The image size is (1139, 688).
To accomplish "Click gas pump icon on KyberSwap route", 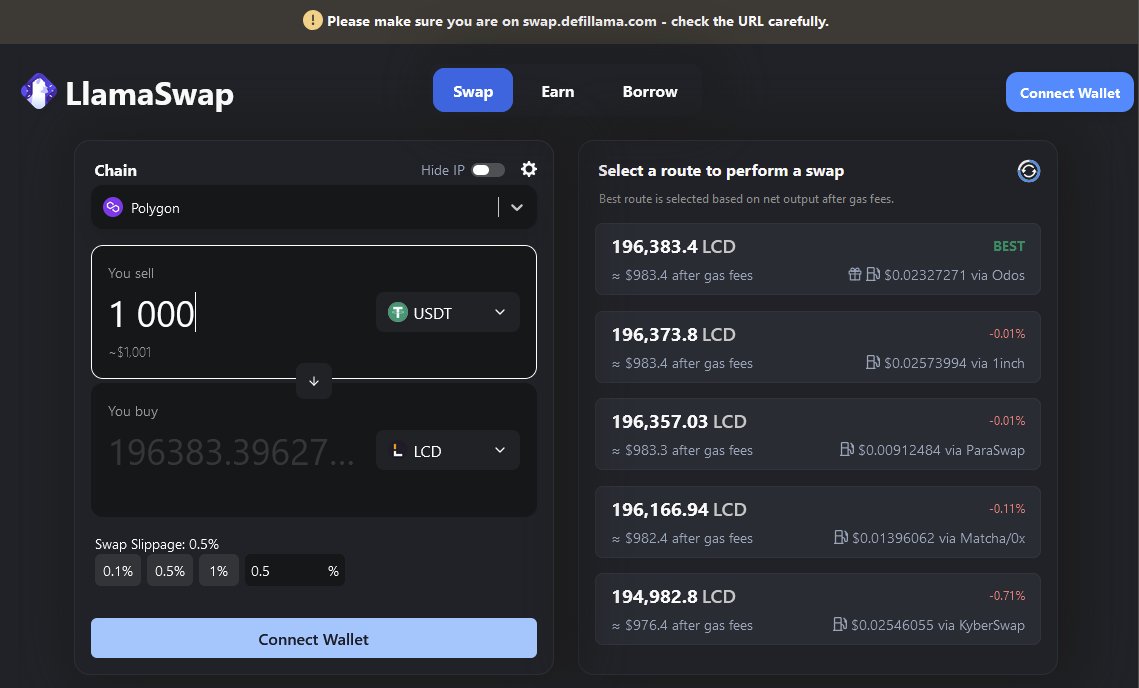I will [x=840, y=624].
